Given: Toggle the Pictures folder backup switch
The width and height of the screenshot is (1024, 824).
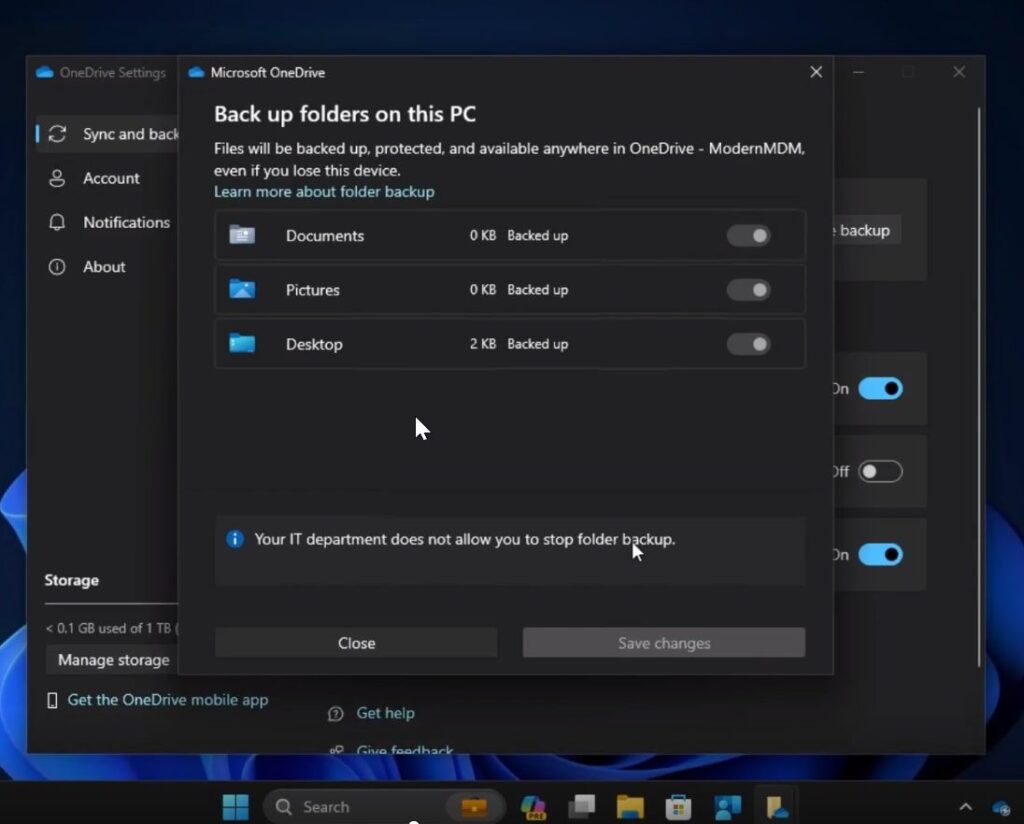Looking at the screenshot, I should click(748, 290).
